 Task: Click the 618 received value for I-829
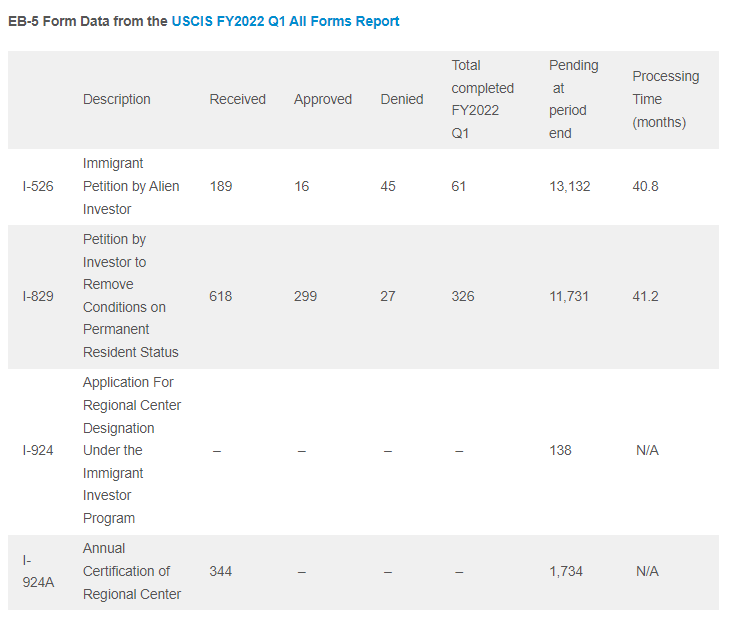pos(221,296)
